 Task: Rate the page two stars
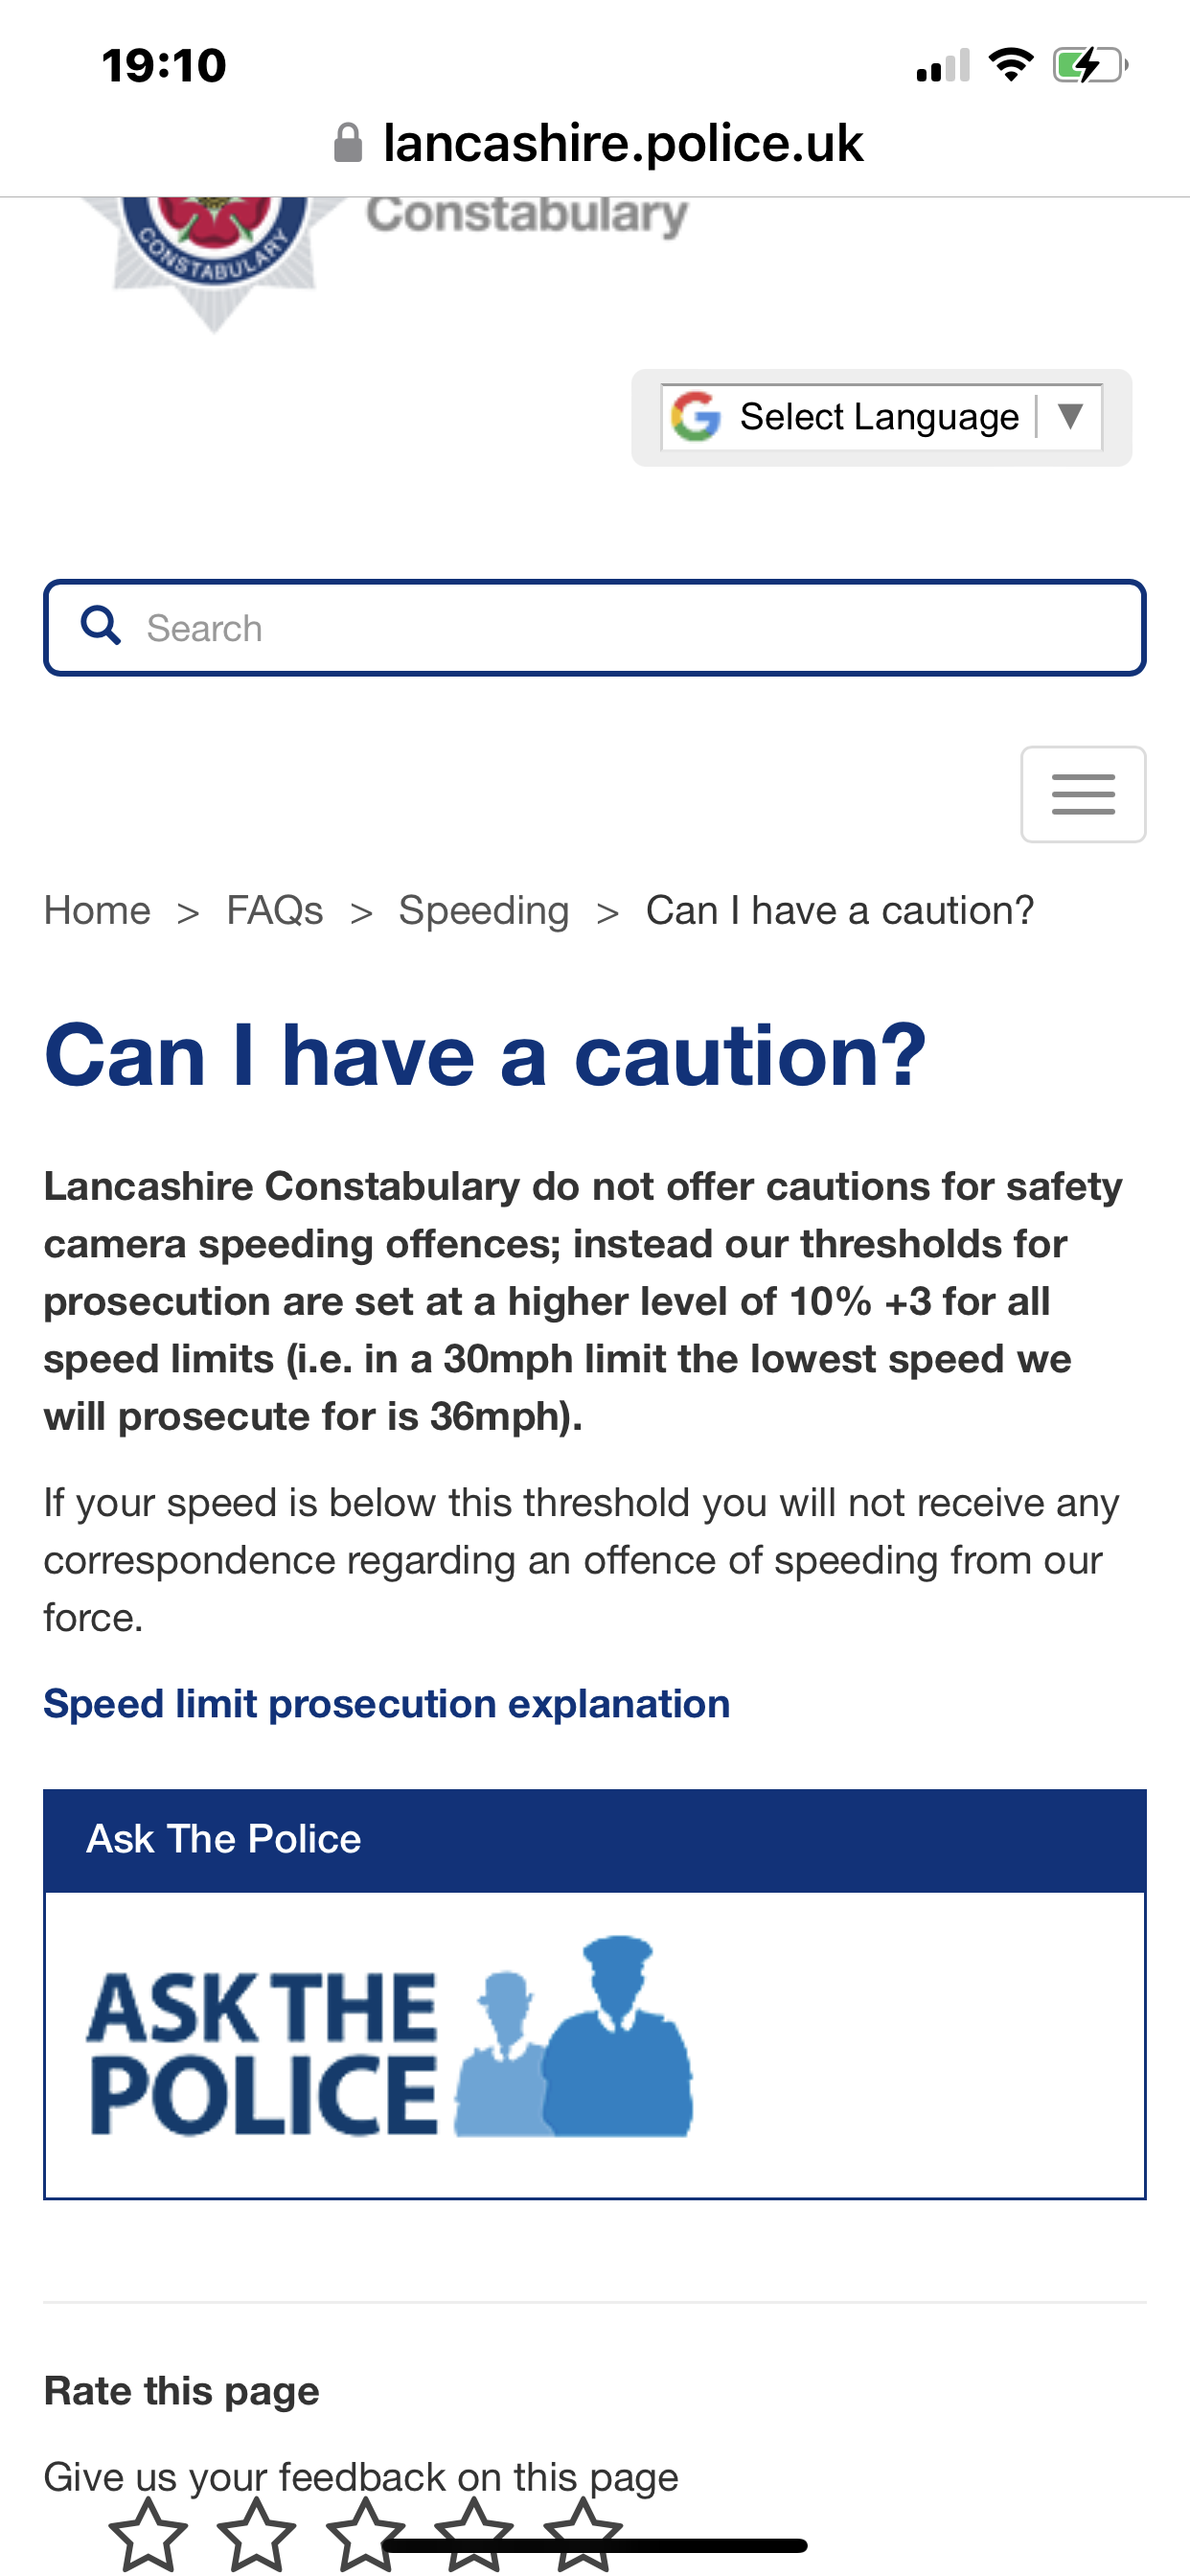(257, 2535)
